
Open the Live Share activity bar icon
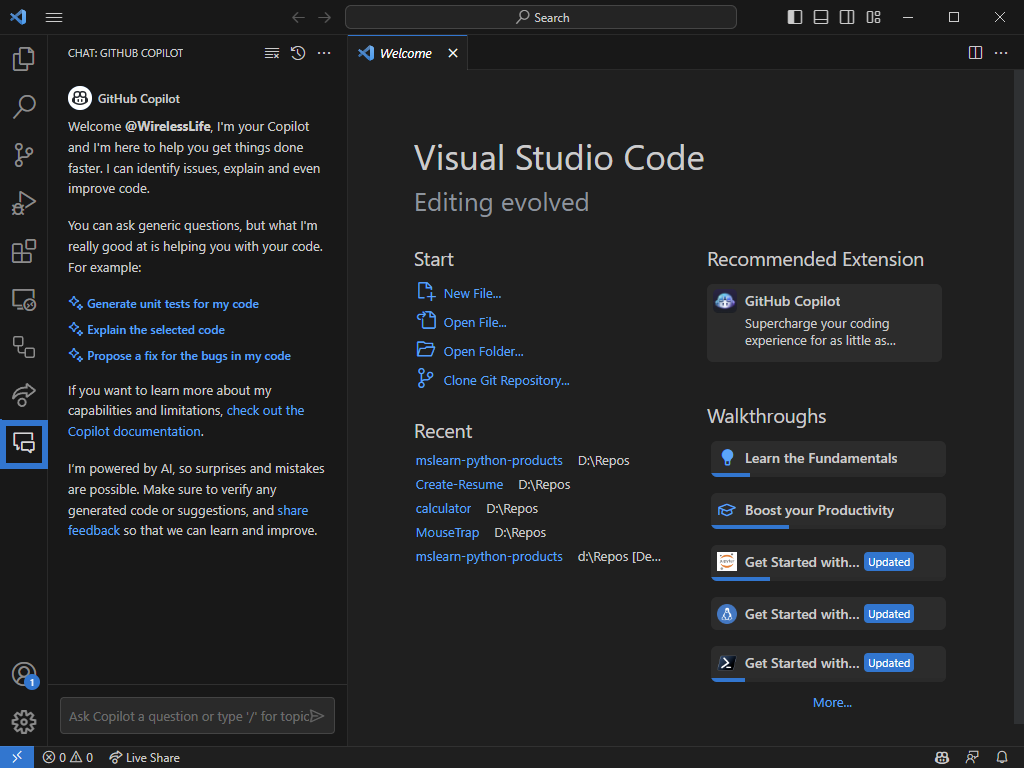point(24,394)
